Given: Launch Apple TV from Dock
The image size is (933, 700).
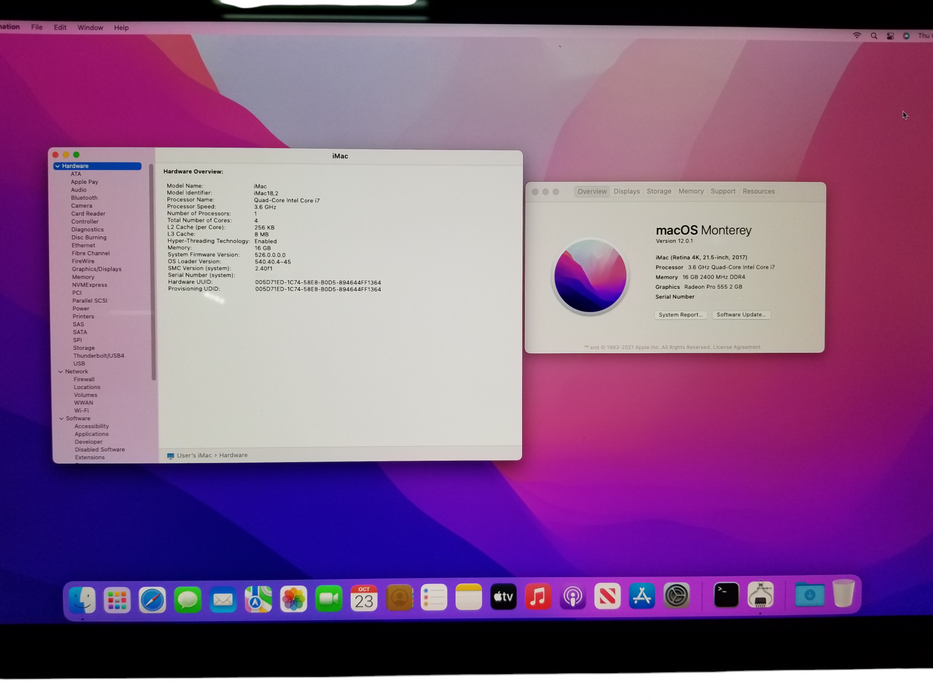Looking at the screenshot, I should click(503, 596).
